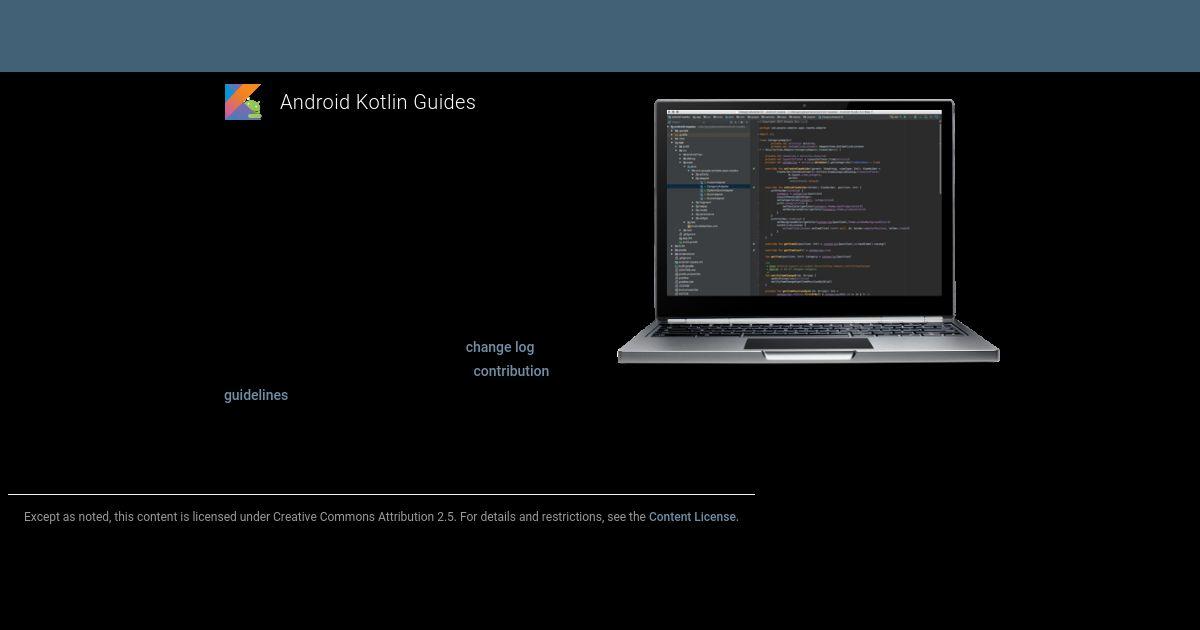Click the Kotlin Android logo icon
The width and height of the screenshot is (1200, 630).
click(x=243, y=102)
